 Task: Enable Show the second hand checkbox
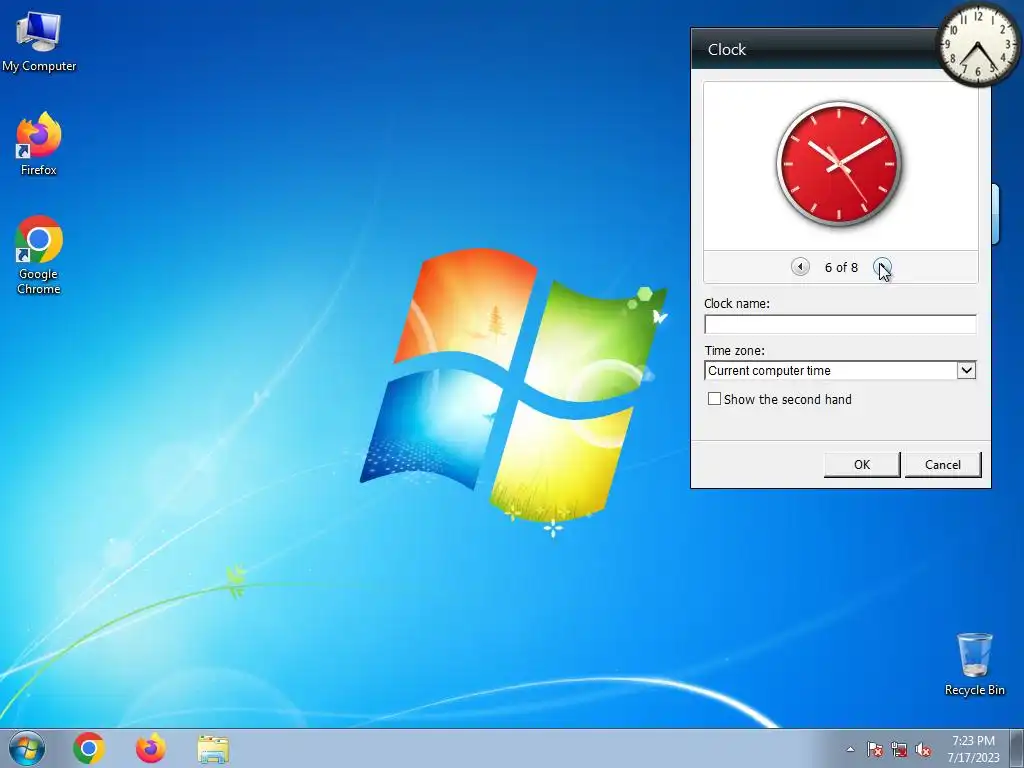[x=714, y=398]
